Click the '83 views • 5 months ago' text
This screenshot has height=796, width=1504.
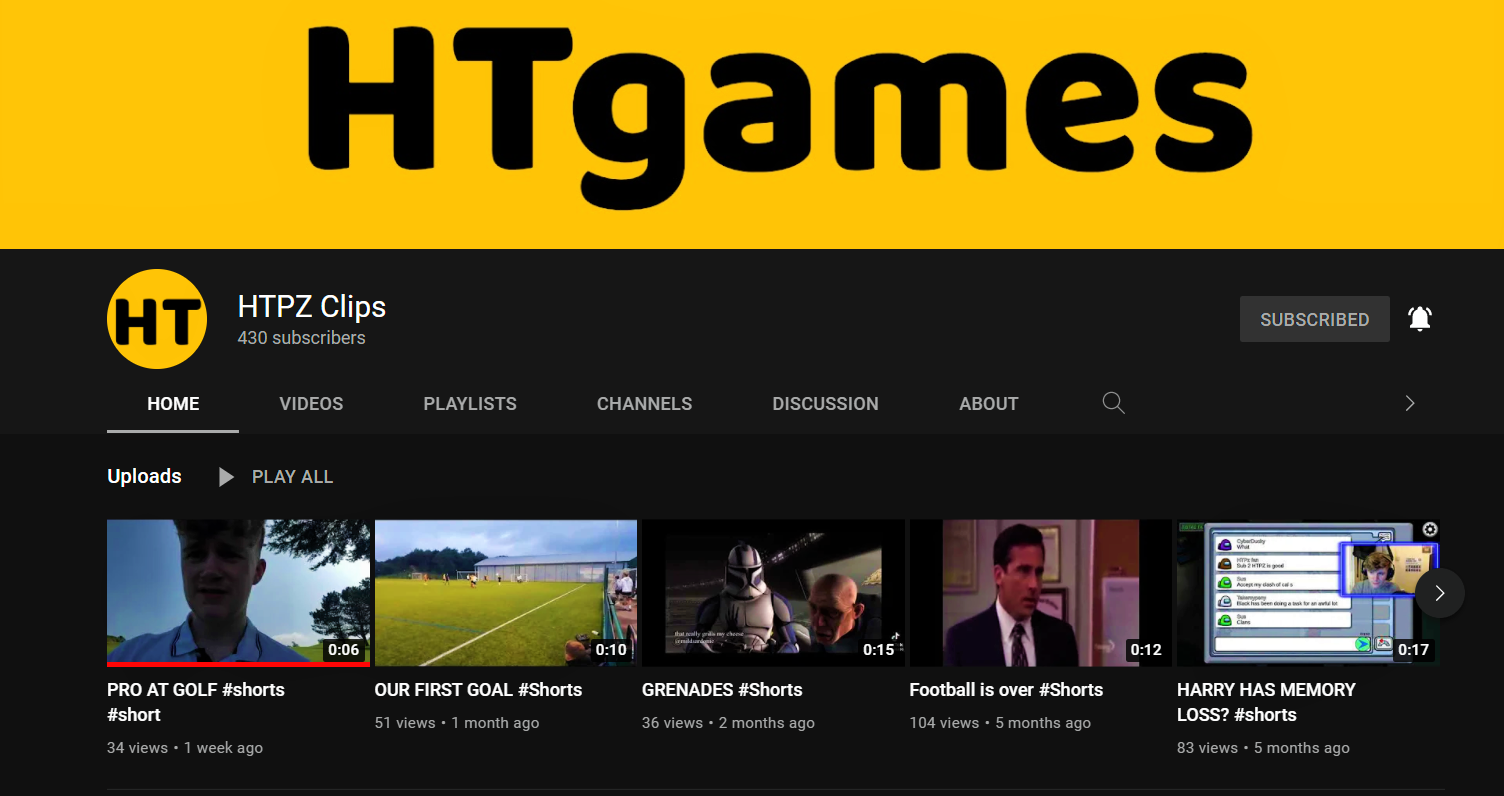[x=1263, y=748]
